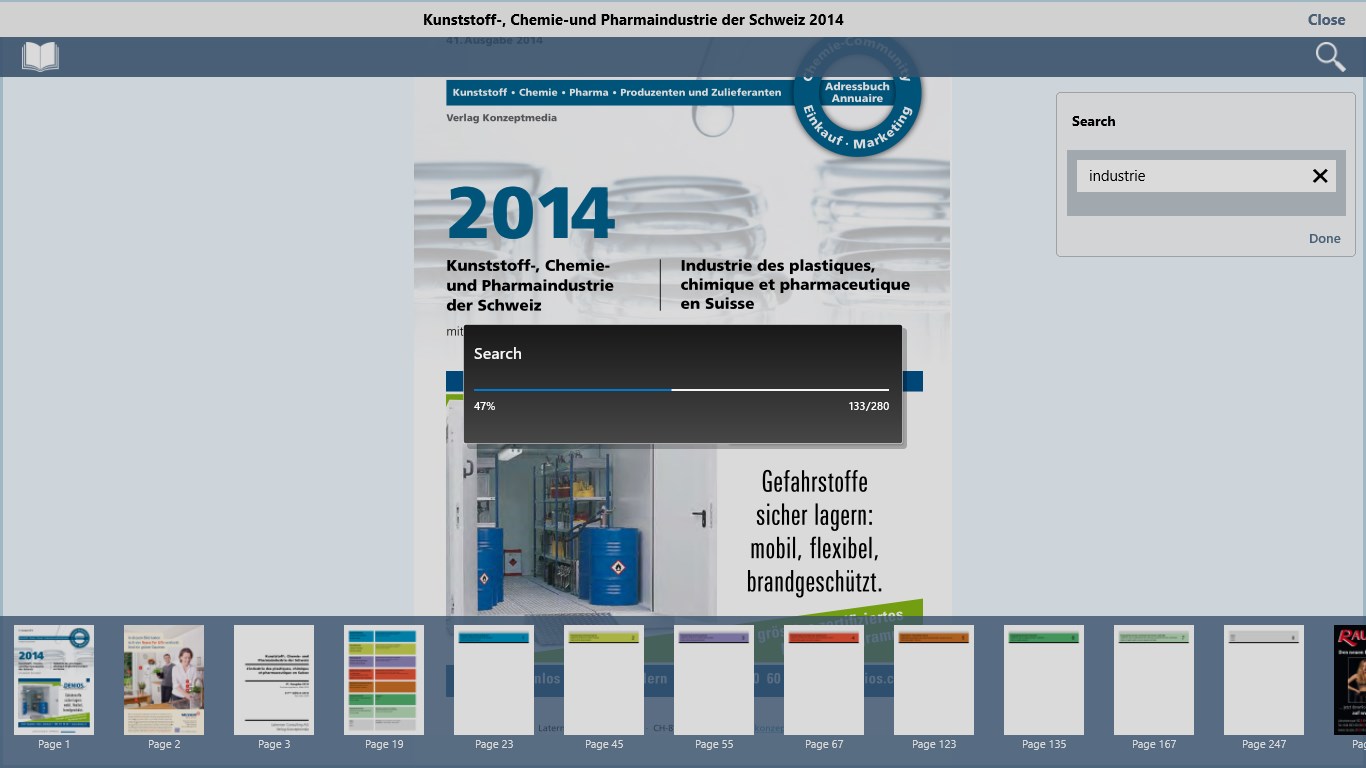Click the publication title in top bar
This screenshot has height=768, width=1366.
633,19
